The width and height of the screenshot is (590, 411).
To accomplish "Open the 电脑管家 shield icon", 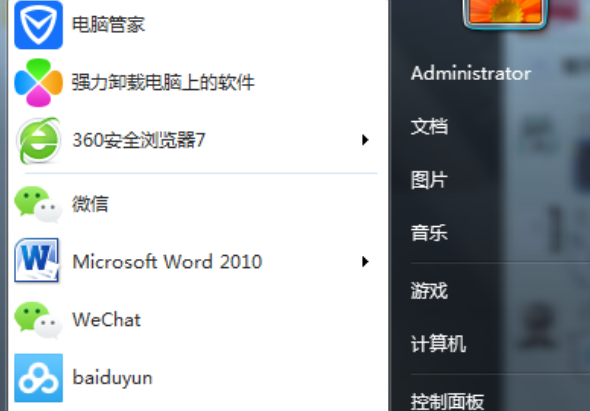I will tap(38, 25).
